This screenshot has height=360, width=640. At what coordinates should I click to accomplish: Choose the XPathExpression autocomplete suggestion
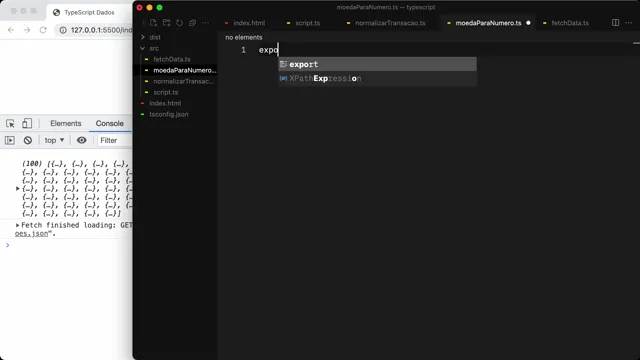377,78
